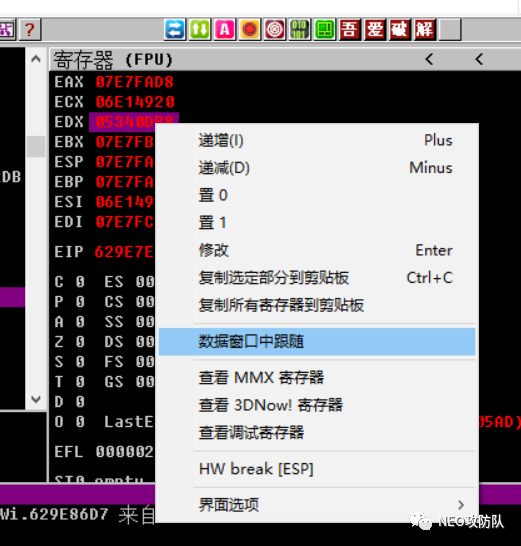The height and width of the screenshot is (546, 521).
Task: Click the concentric target rings icon
Action: click(275, 30)
